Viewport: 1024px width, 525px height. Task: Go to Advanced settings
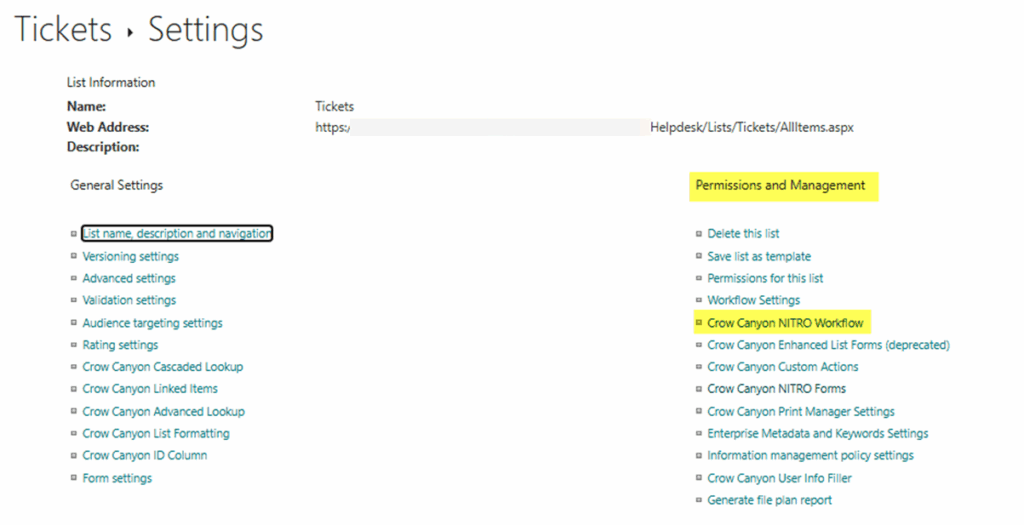tap(128, 279)
